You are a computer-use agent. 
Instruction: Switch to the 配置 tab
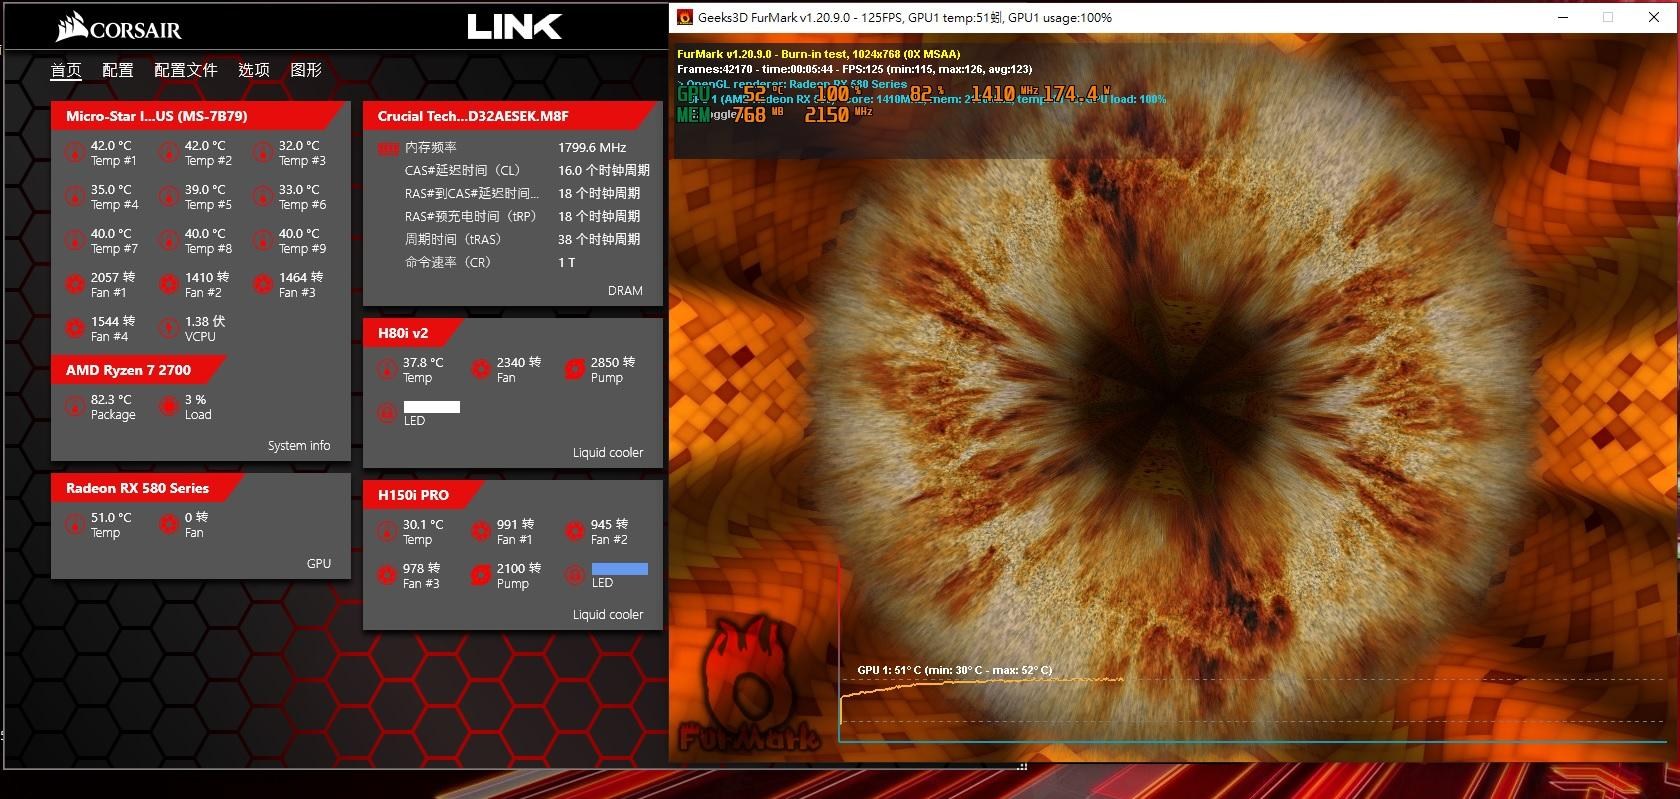(x=118, y=70)
